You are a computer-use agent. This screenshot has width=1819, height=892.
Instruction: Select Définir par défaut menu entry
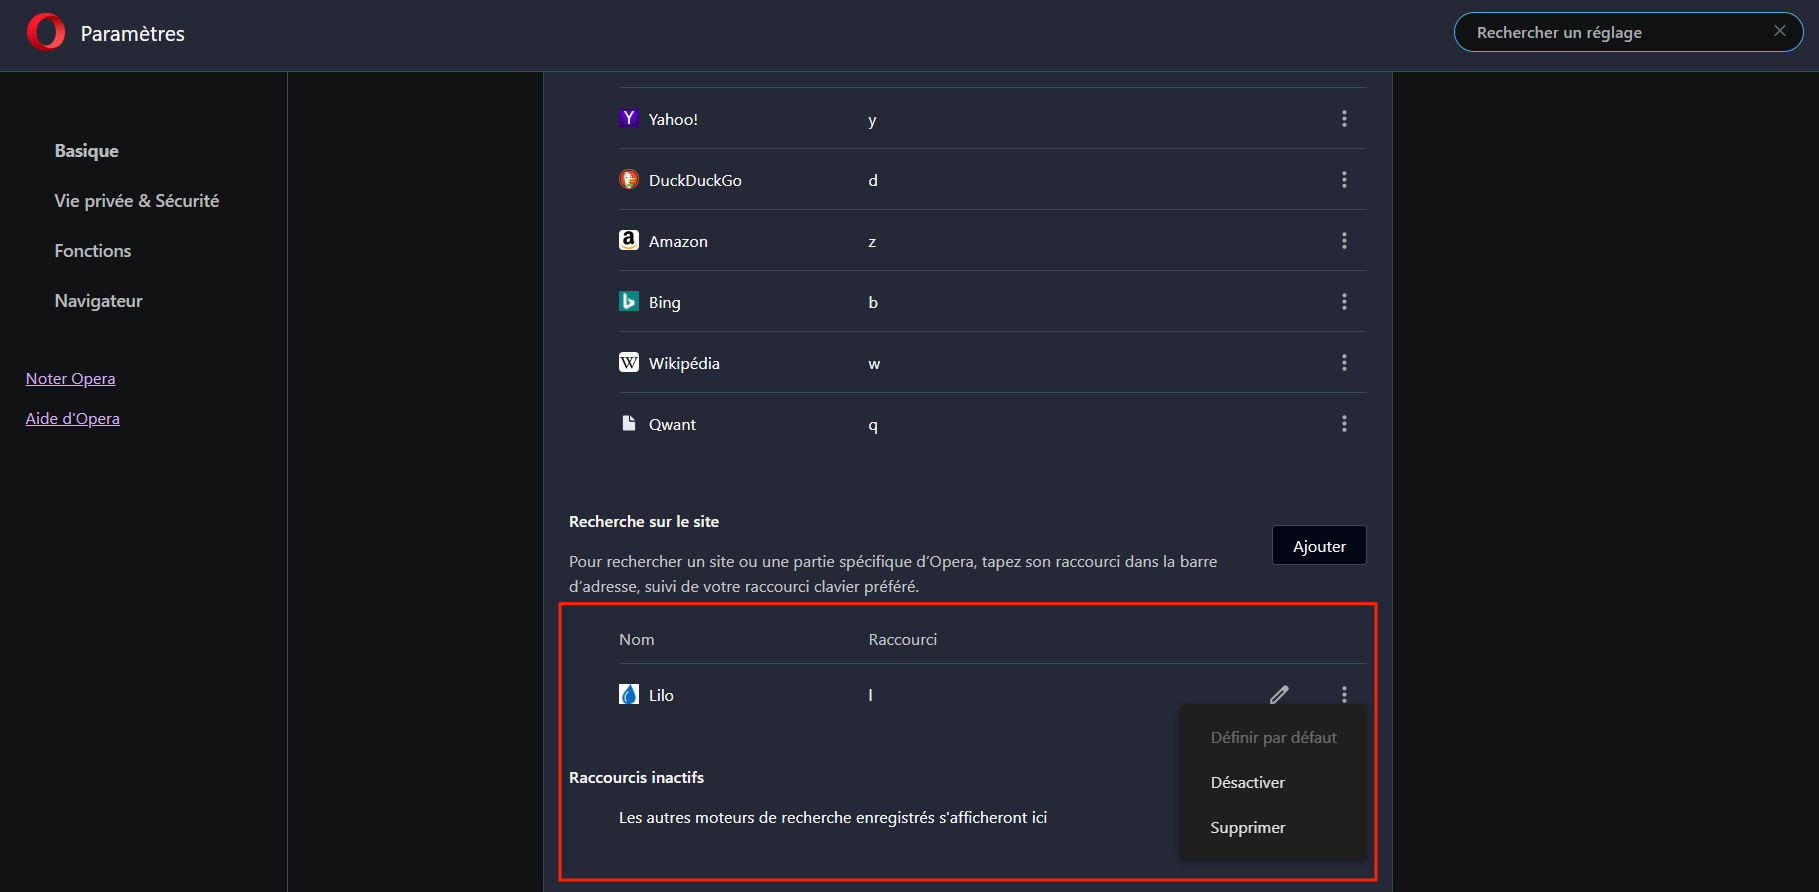(x=1273, y=738)
